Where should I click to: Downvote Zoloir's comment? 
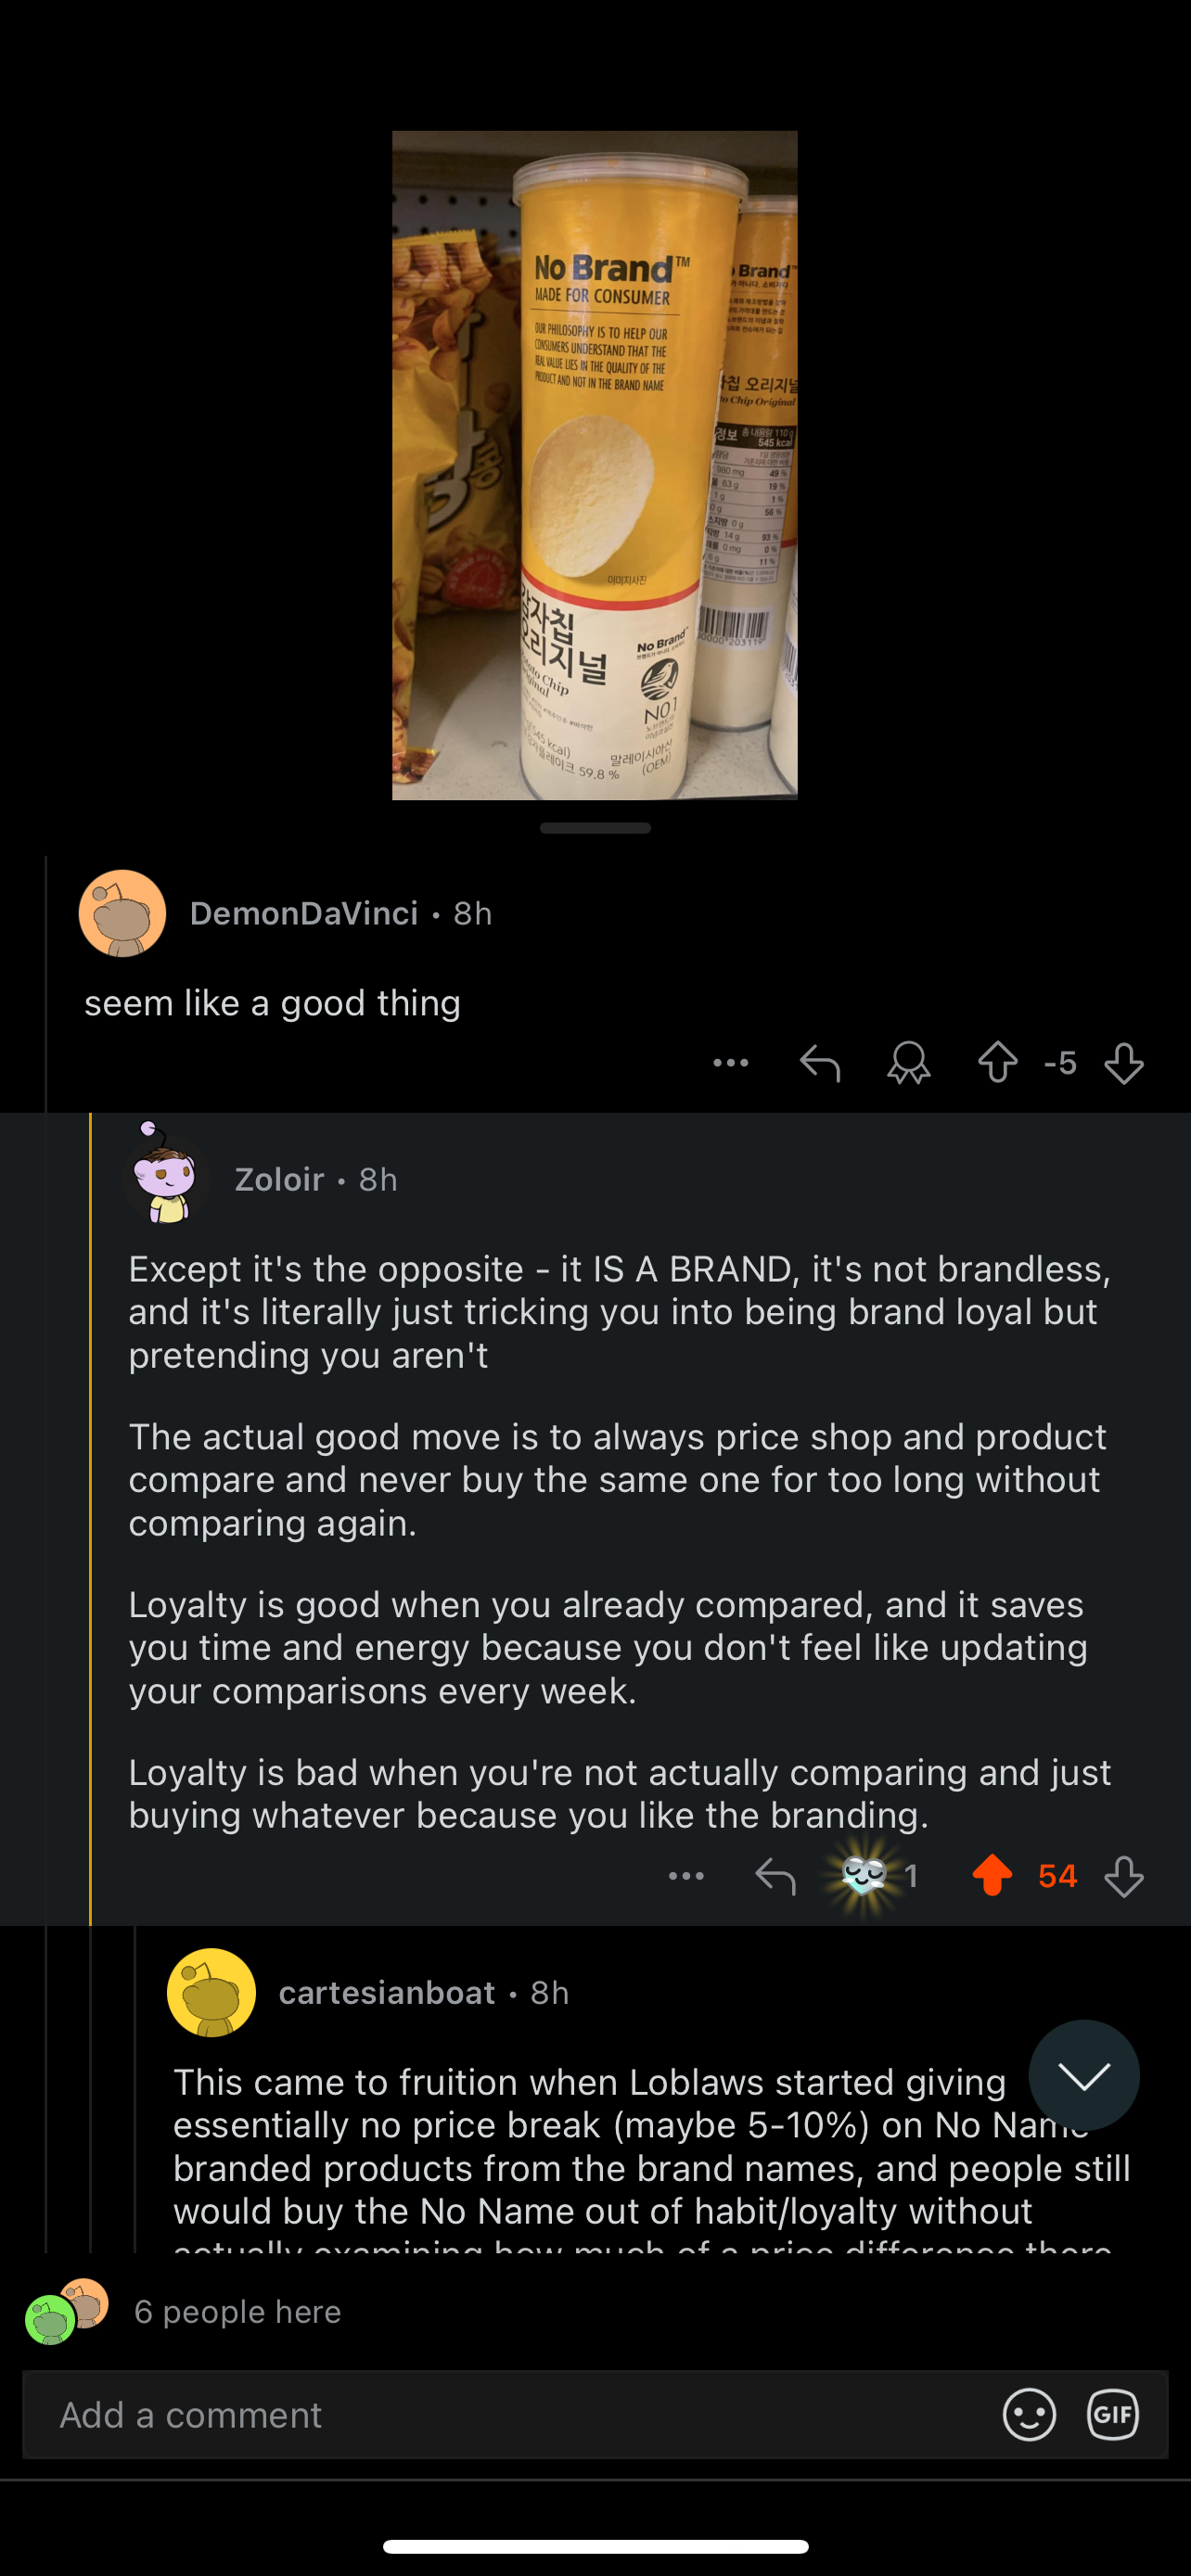tap(1124, 1876)
